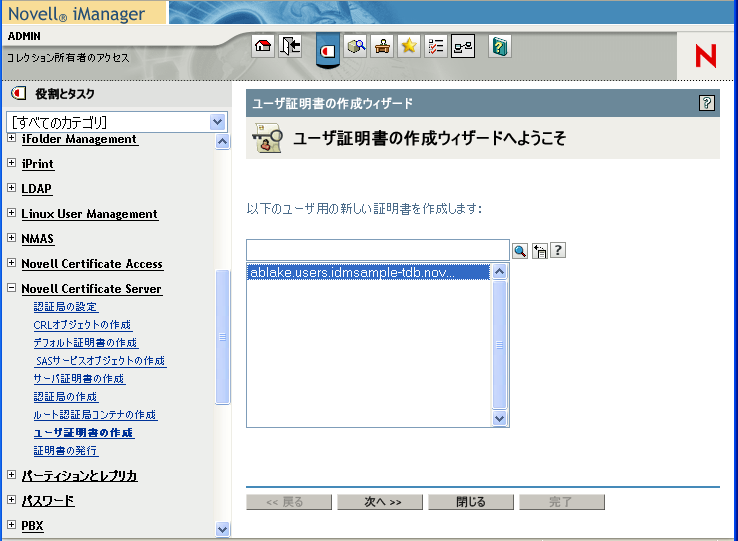Click the 閉じる button
The image size is (738, 541).
(471, 502)
